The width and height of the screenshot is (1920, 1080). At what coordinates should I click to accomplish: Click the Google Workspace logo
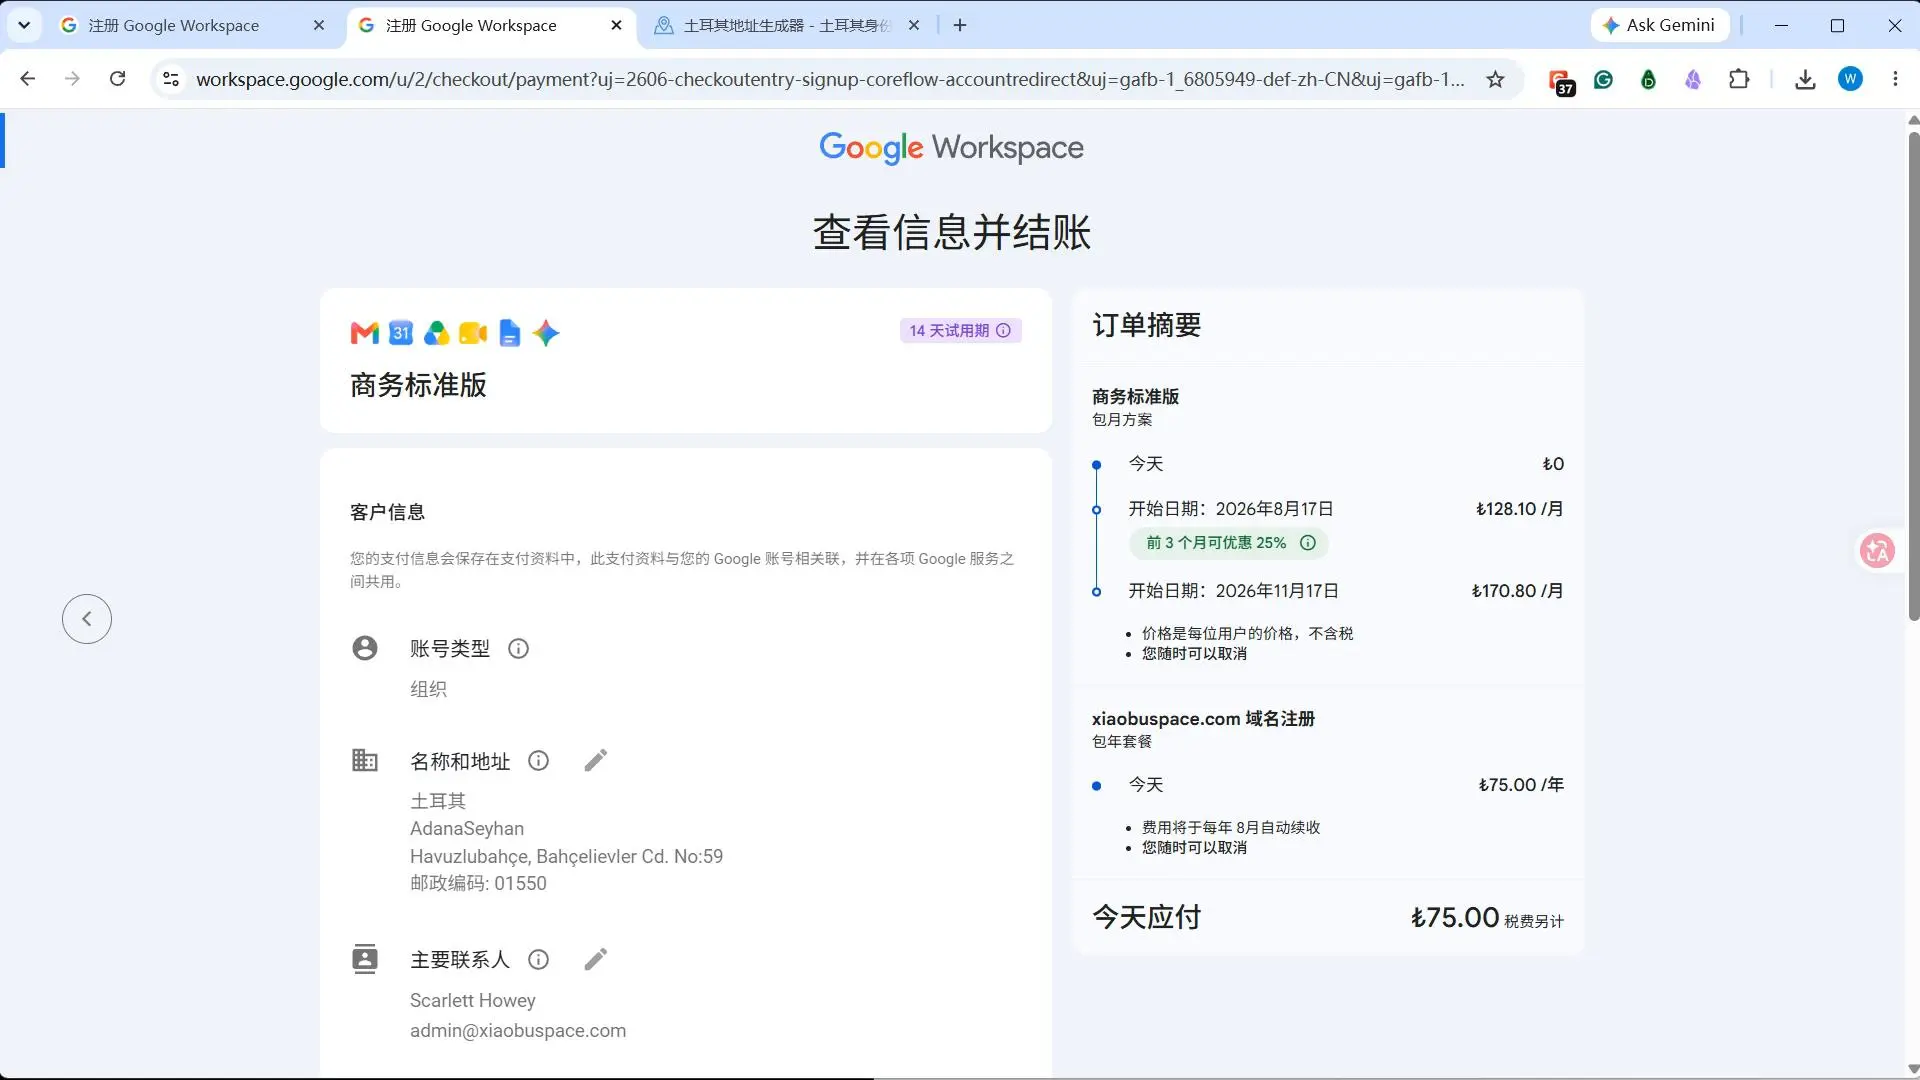951,148
